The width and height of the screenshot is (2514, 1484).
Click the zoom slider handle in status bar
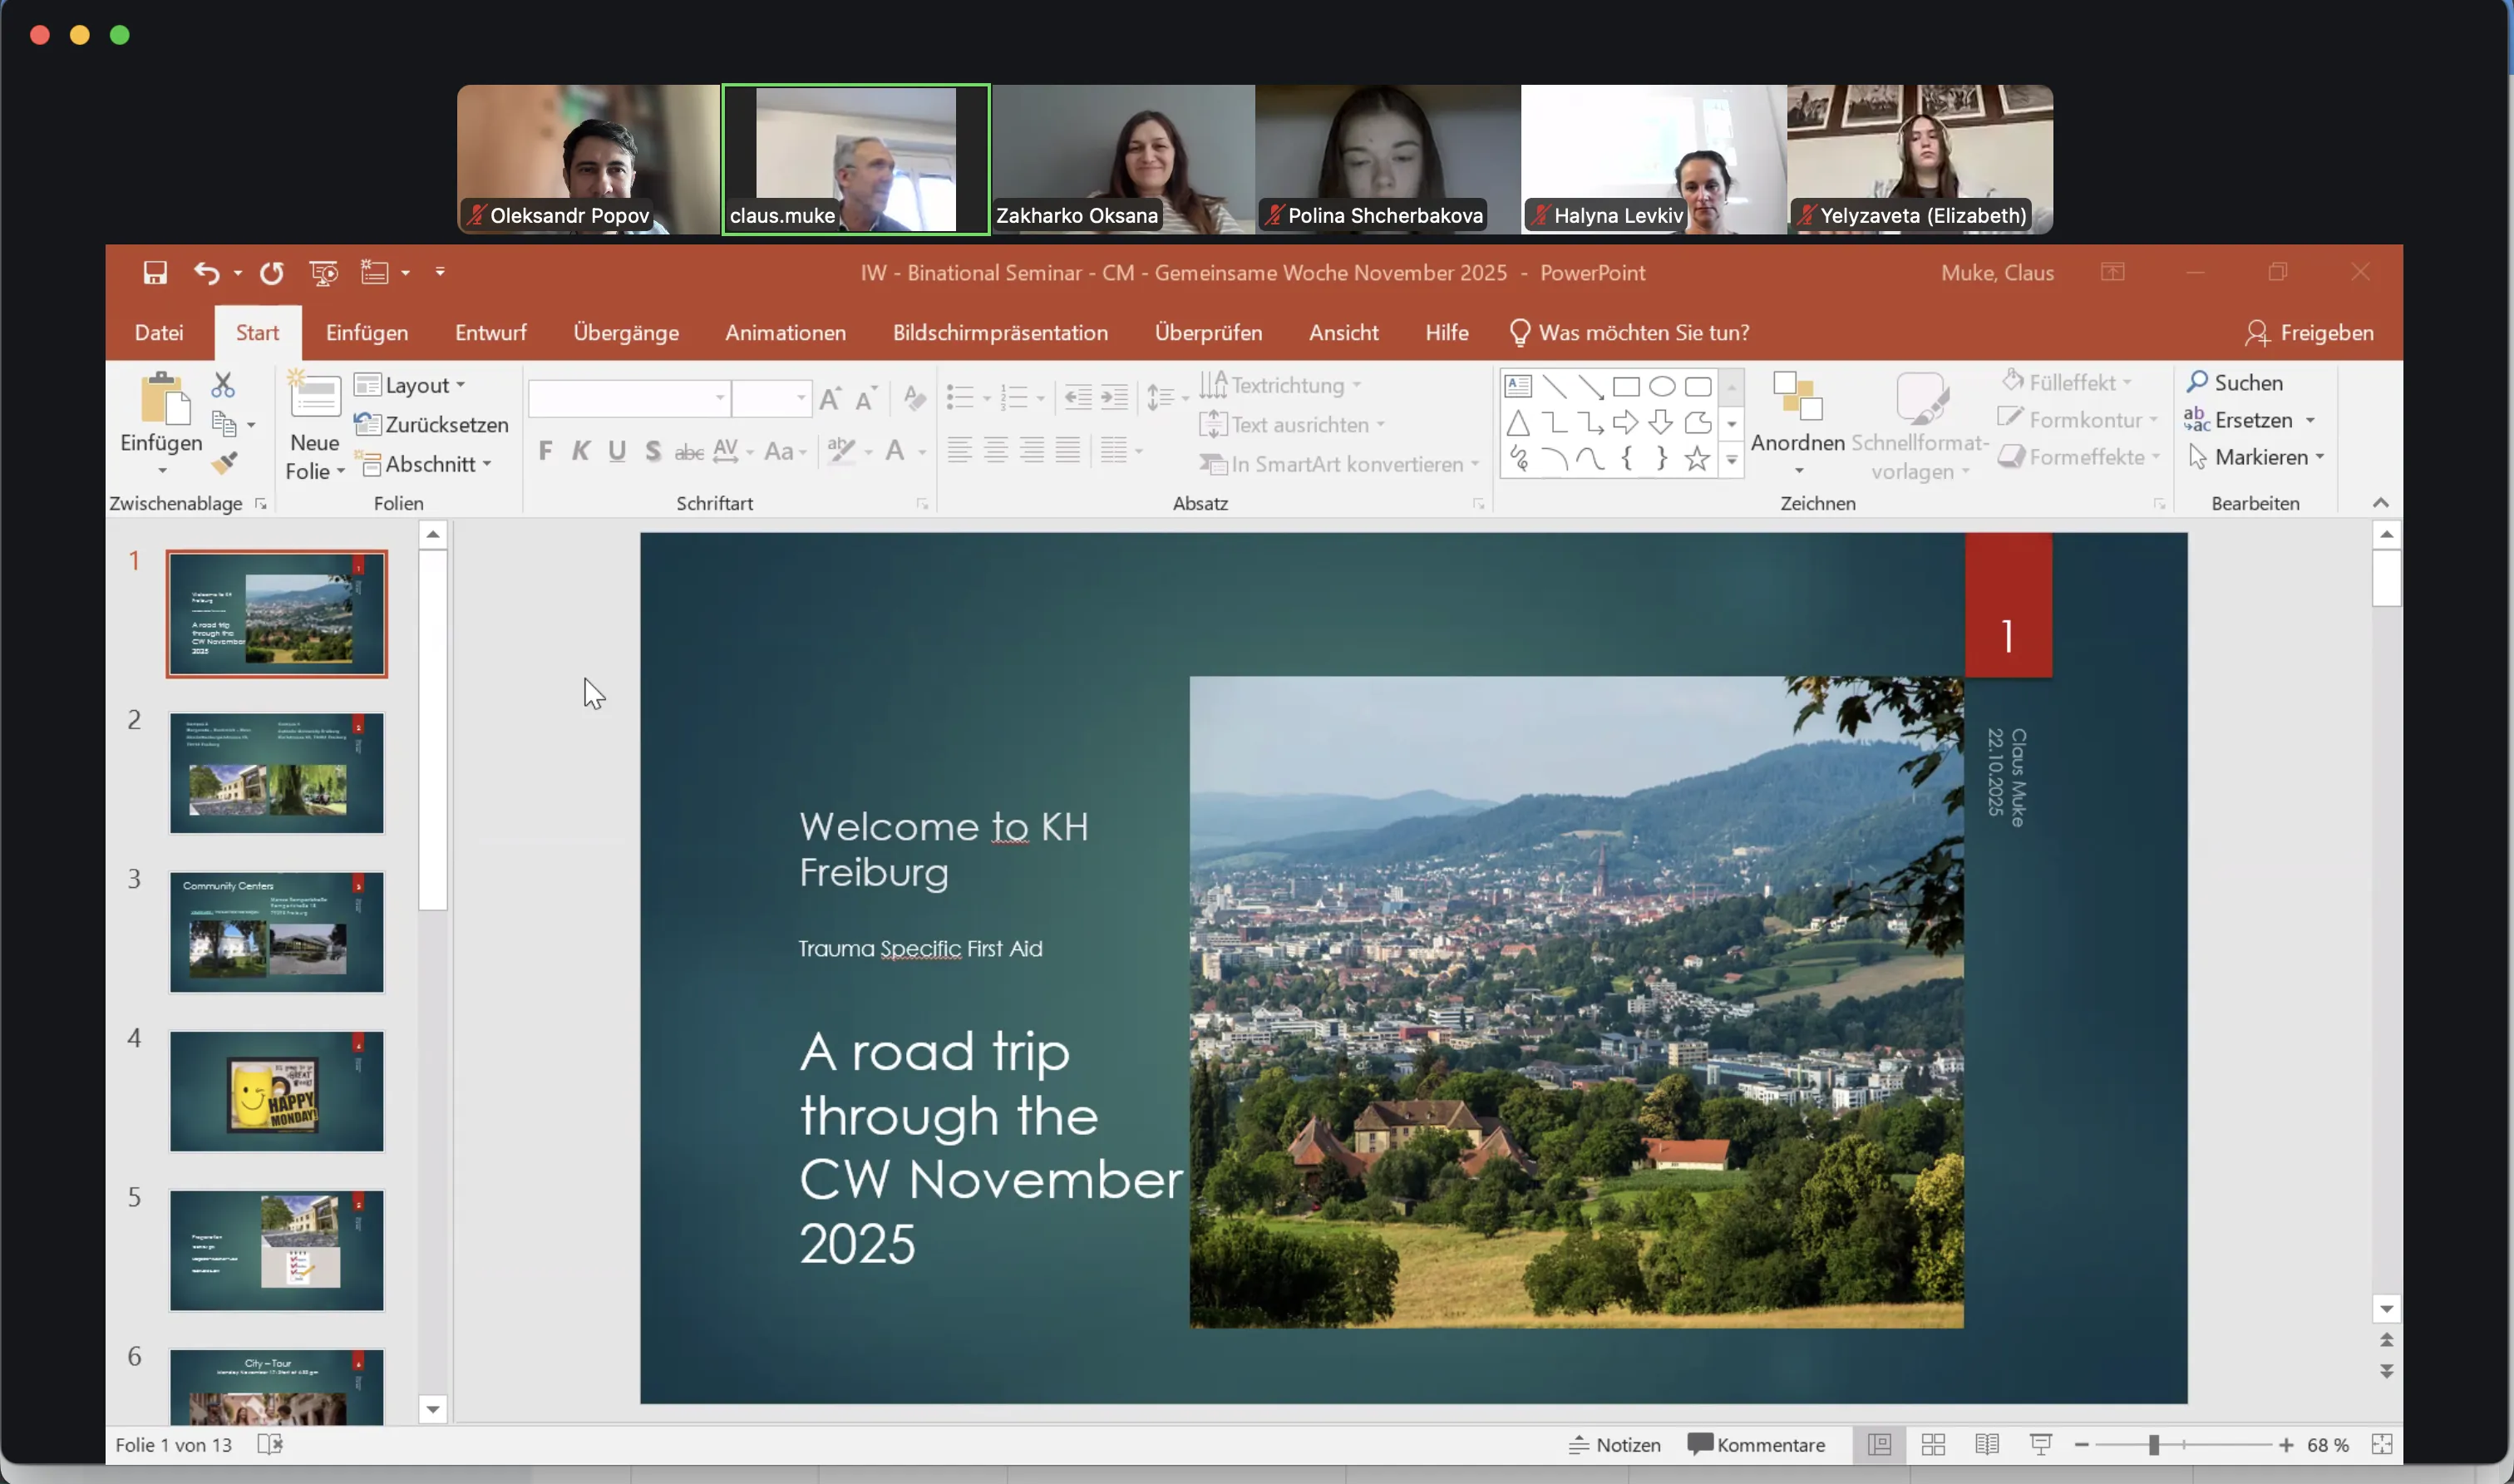(2153, 1445)
